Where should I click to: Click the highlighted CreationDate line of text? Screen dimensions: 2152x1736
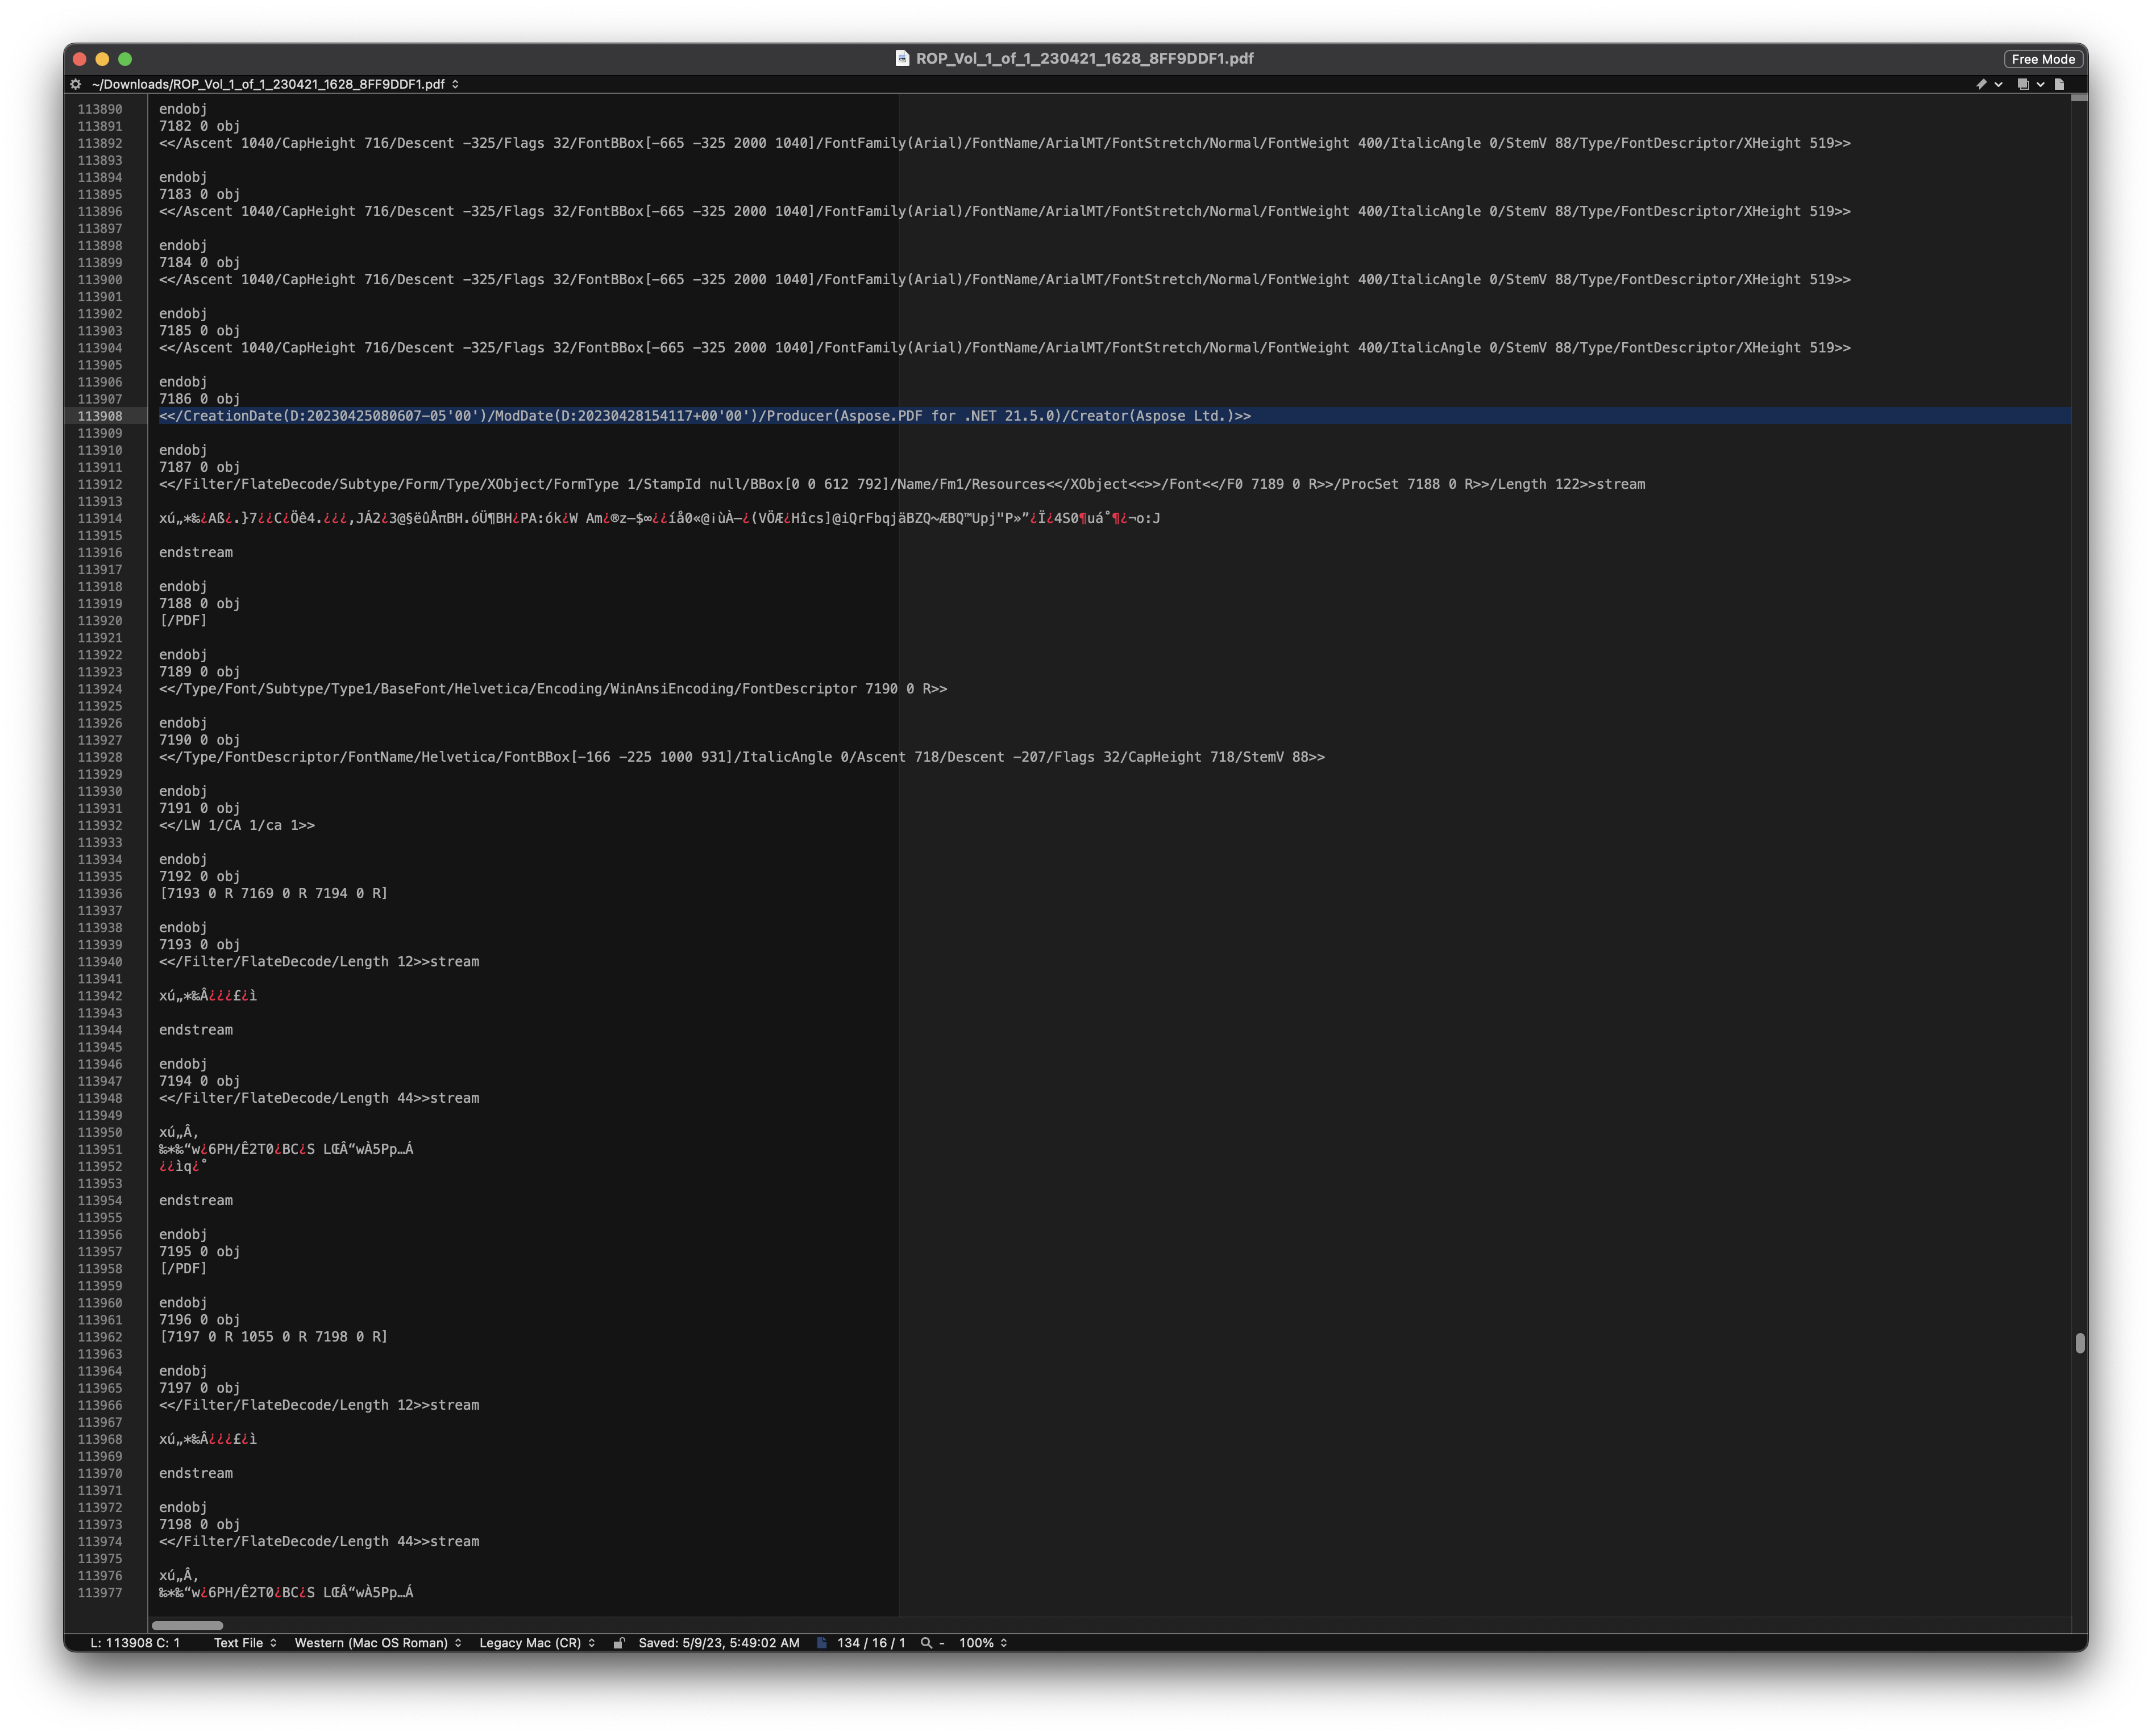pos(704,416)
